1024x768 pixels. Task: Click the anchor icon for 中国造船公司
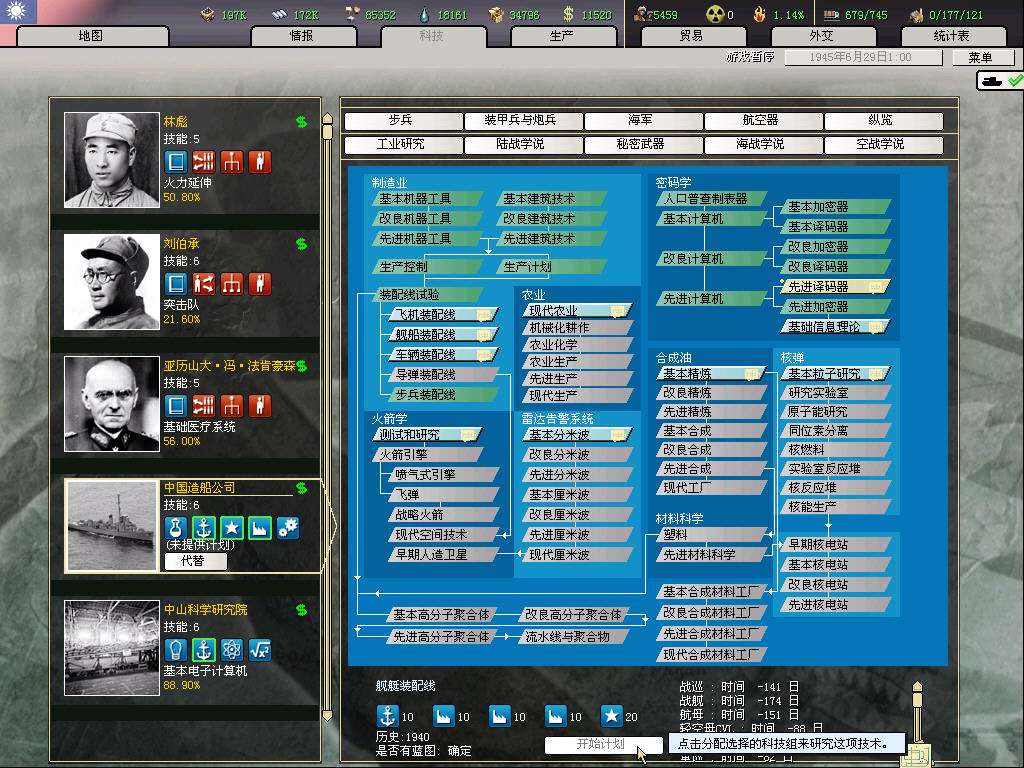pos(204,527)
